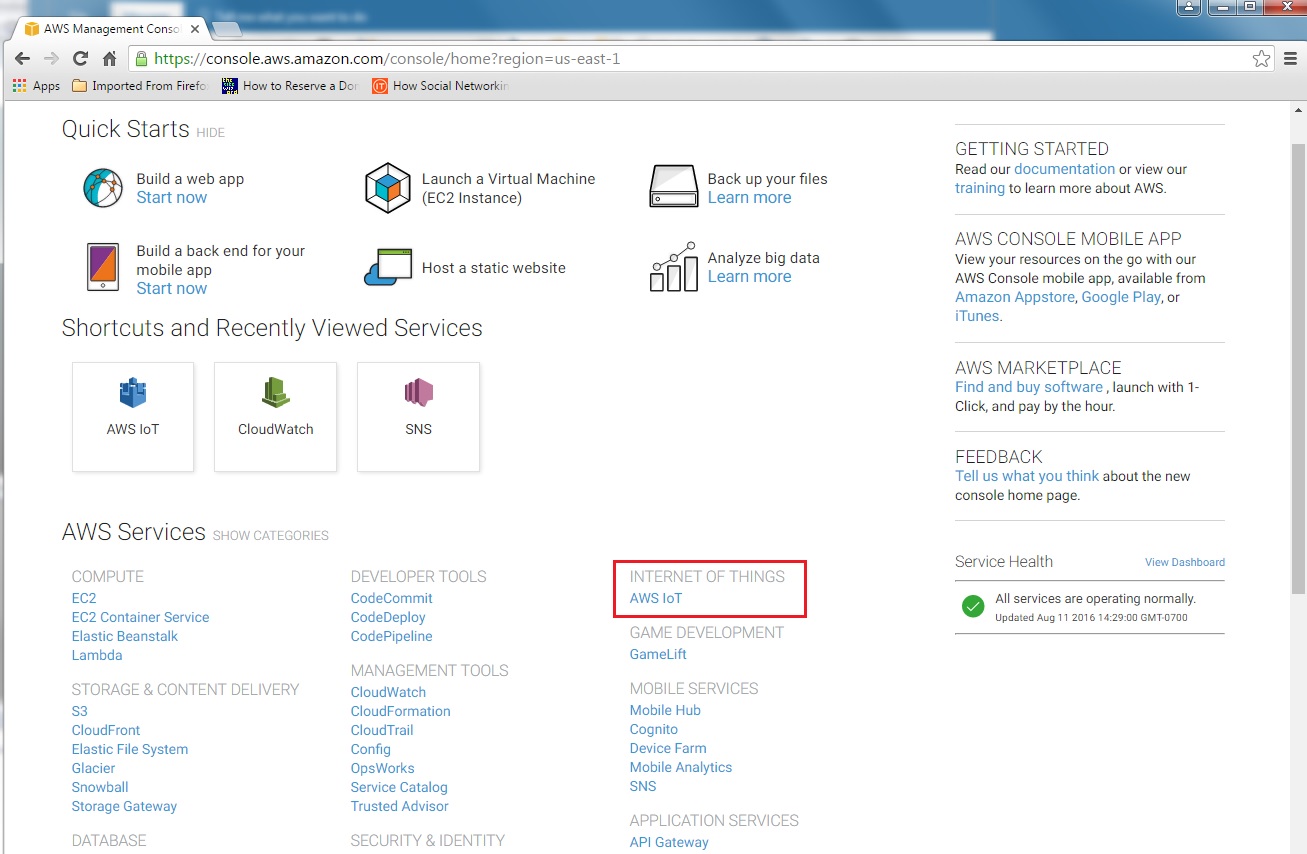
Task: Open the Google Play link
Action: point(1121,297)
